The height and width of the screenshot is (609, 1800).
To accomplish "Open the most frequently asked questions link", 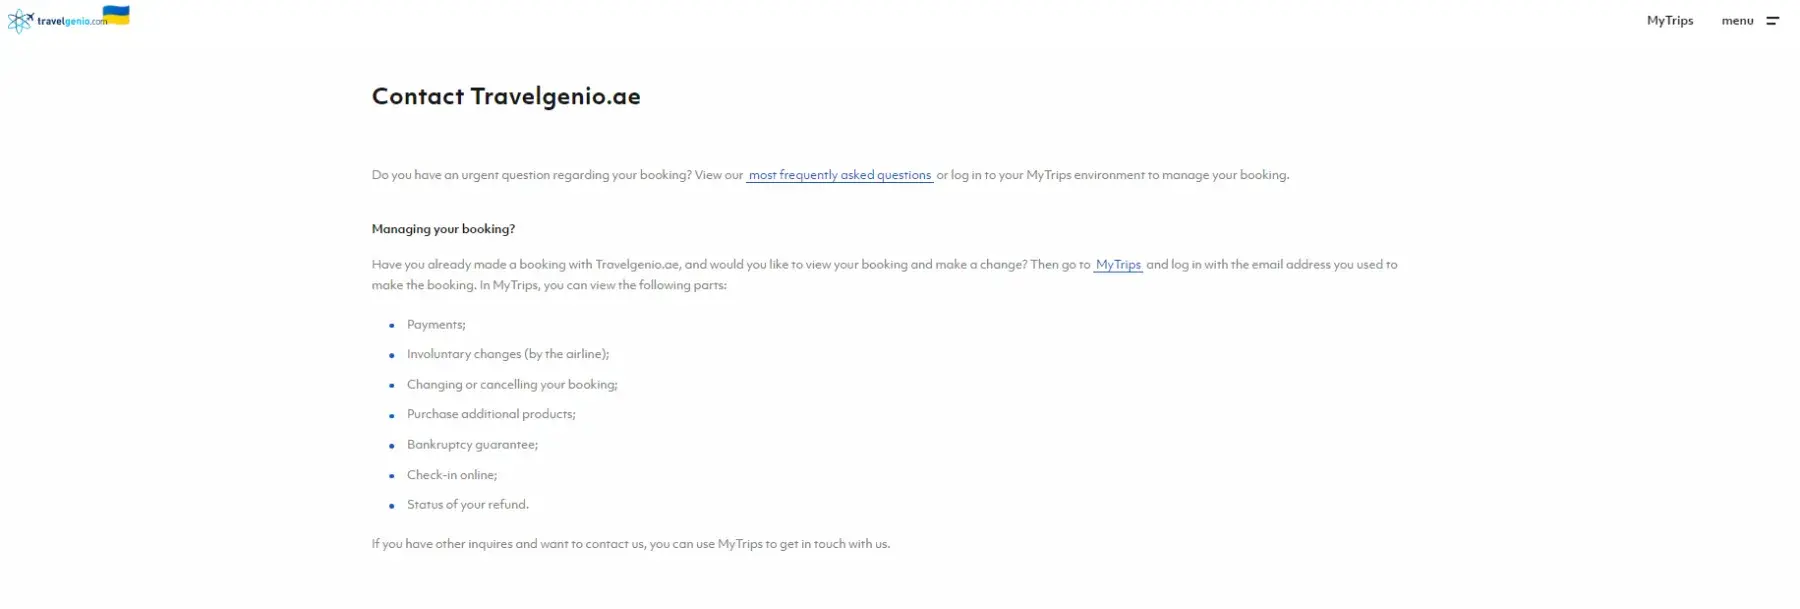I will tap(840, 175).
